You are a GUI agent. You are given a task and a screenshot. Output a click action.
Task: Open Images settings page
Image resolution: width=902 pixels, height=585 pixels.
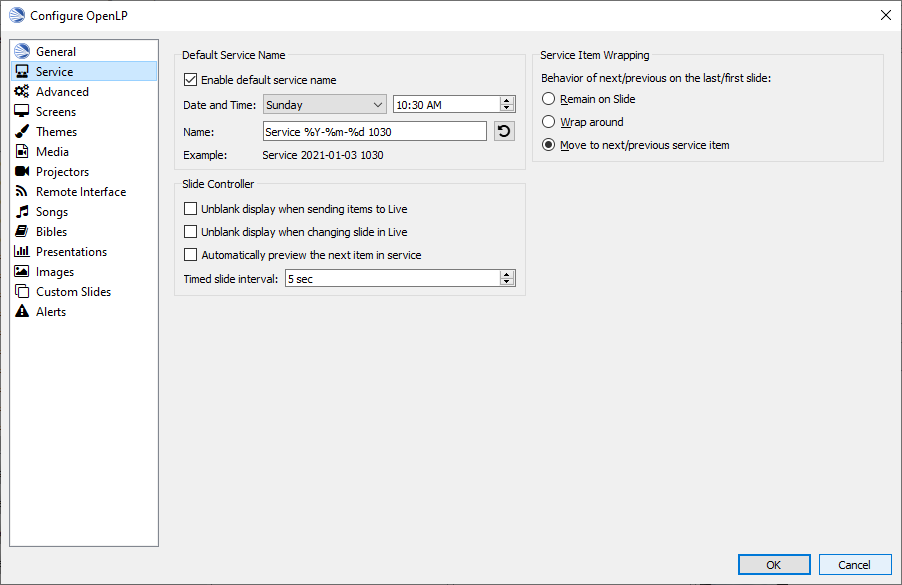(84, 272)
